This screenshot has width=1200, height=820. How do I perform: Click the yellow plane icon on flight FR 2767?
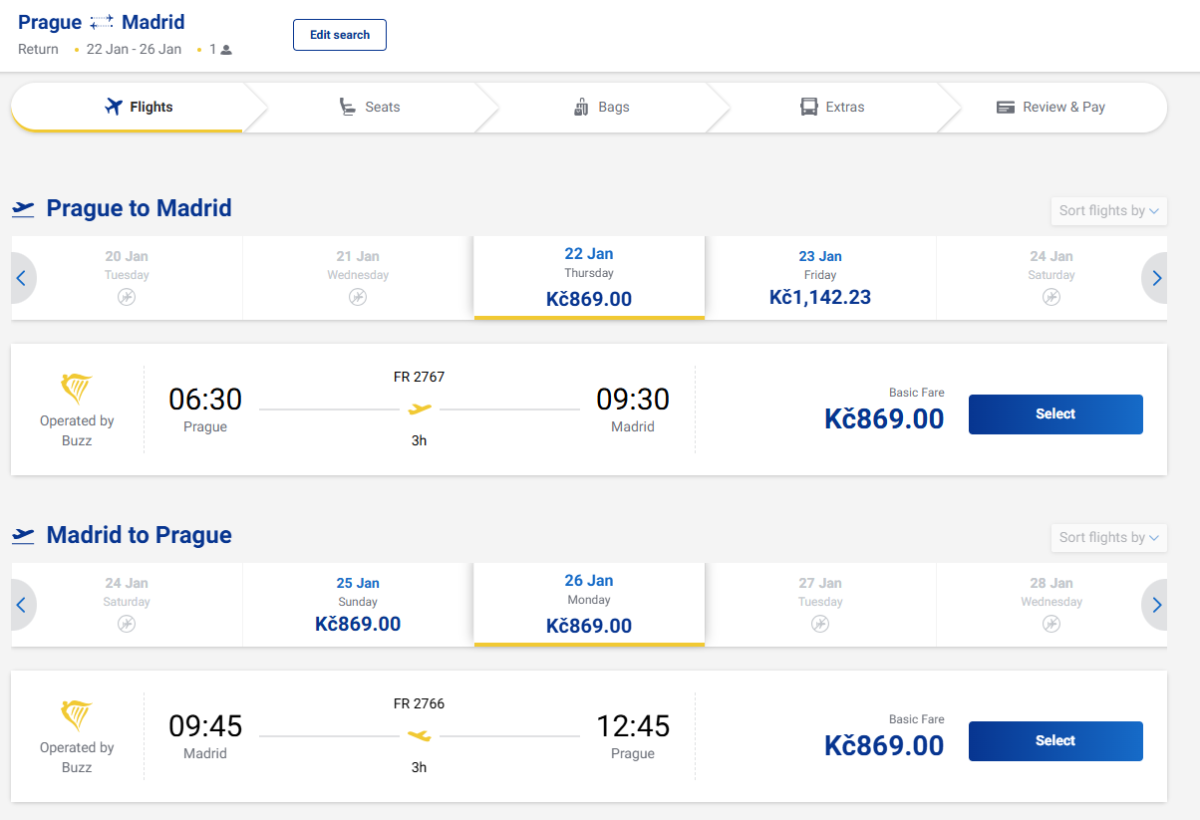pos(420,408)
